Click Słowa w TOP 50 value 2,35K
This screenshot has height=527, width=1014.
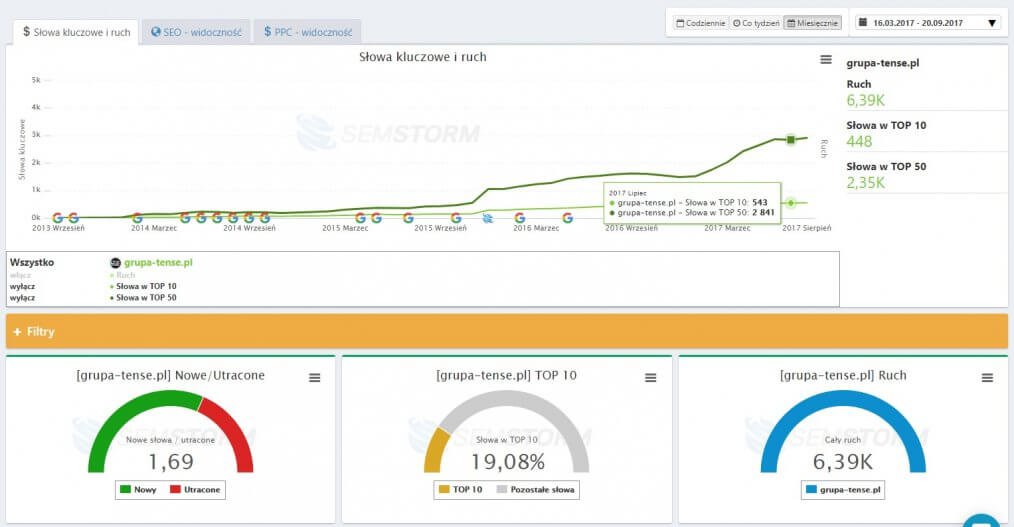click(x=865, y=183)
